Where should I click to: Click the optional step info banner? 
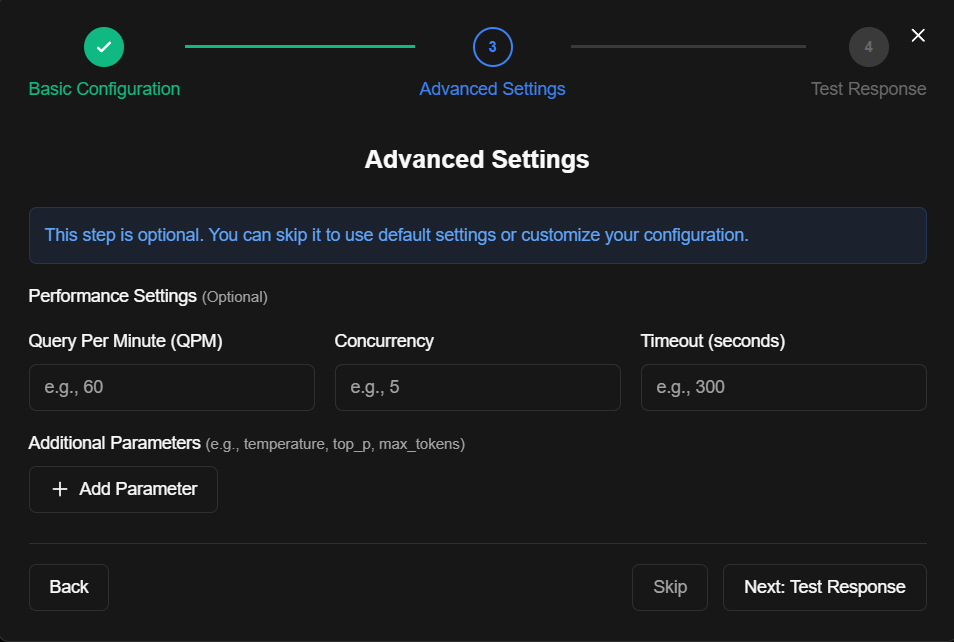click(477, 235)
